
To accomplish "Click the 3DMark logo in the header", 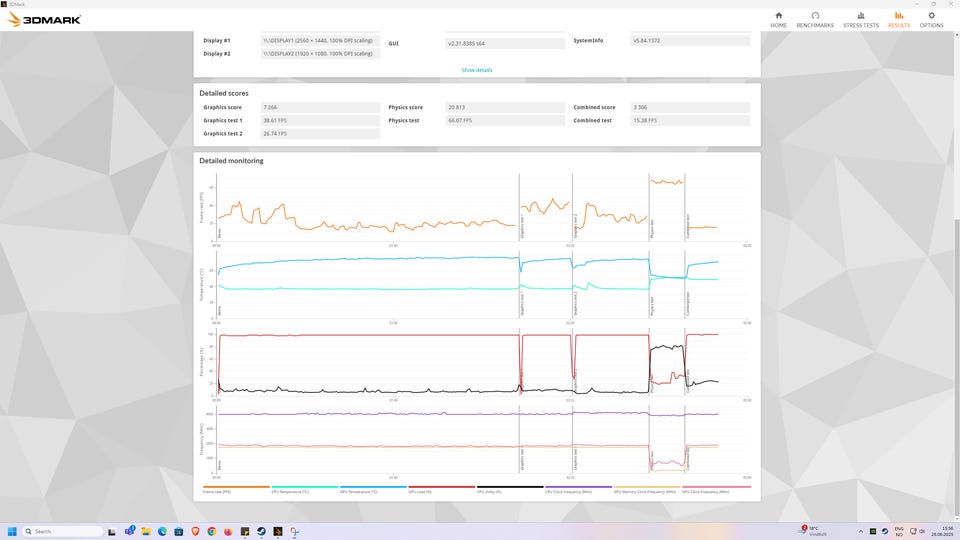I will pyautogui.click(x=45, y=19).
